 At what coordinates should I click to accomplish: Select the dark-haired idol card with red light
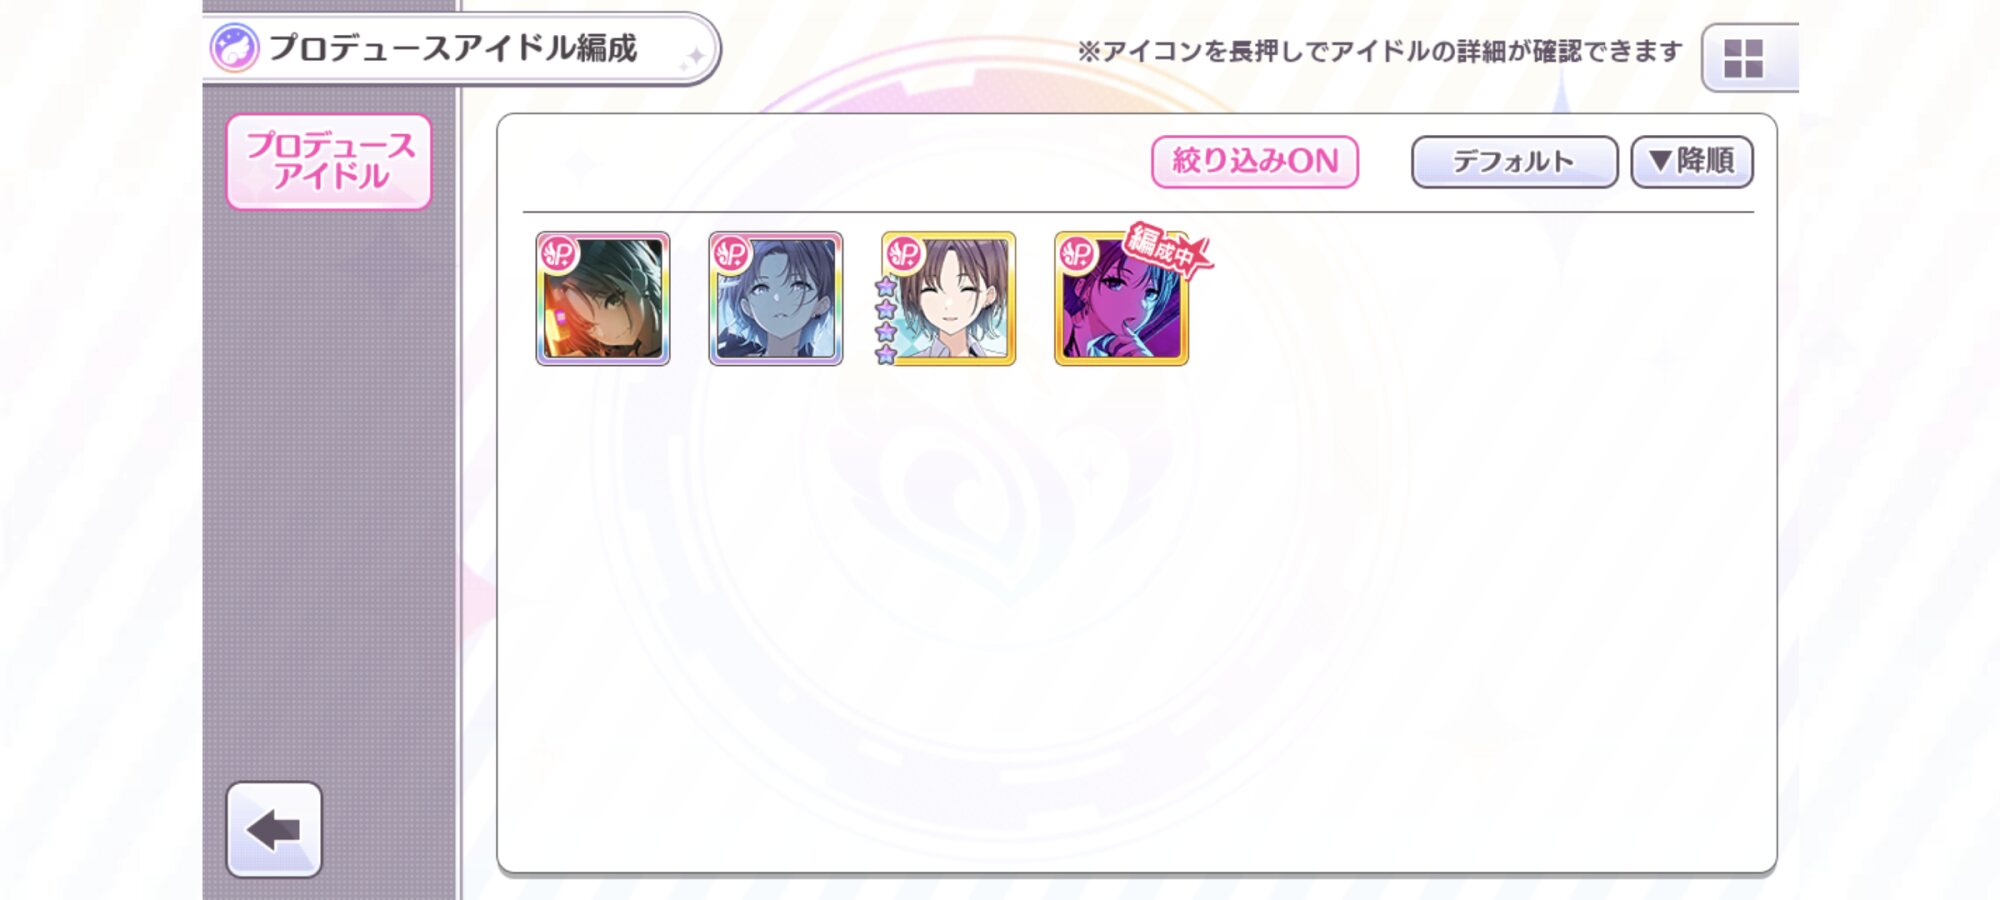pos(603,299)
